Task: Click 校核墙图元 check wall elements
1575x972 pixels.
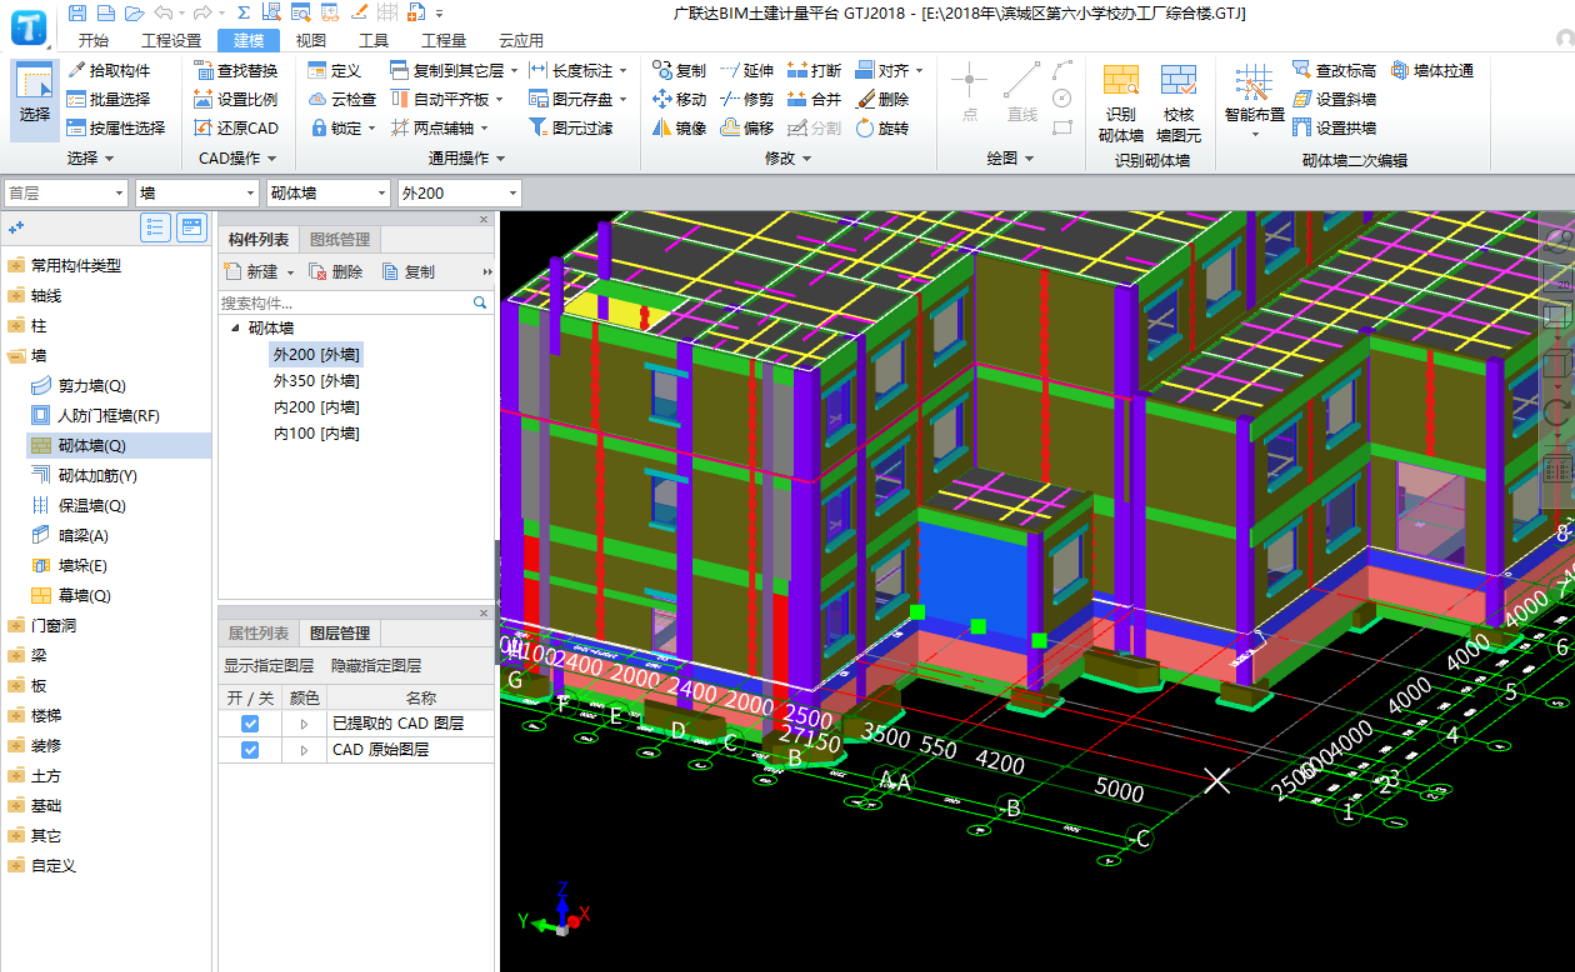Action: click(1178, 103)
